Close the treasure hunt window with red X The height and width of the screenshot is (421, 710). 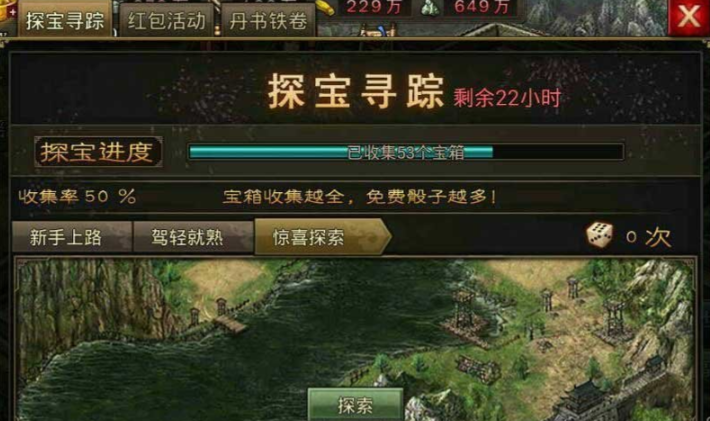coord(688,17)
